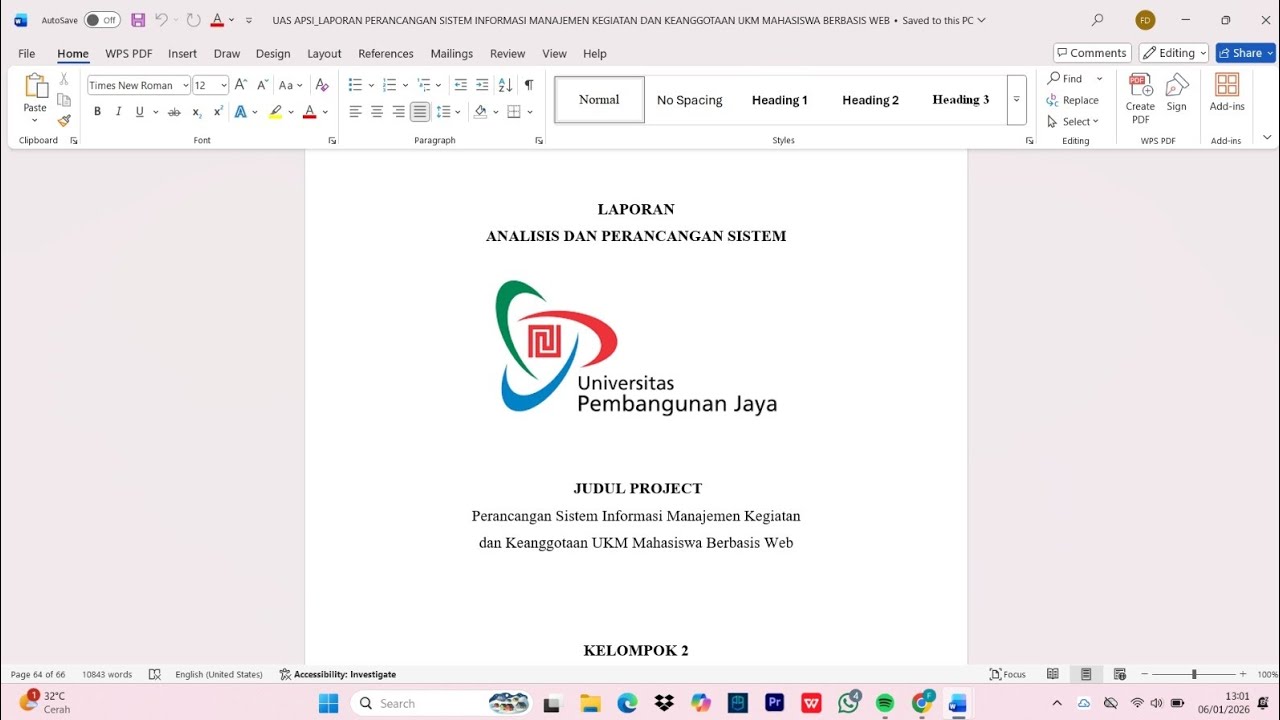Switch to the Layout tab
This screenshot has height=720, width=1280.
(x=324, y=54)
